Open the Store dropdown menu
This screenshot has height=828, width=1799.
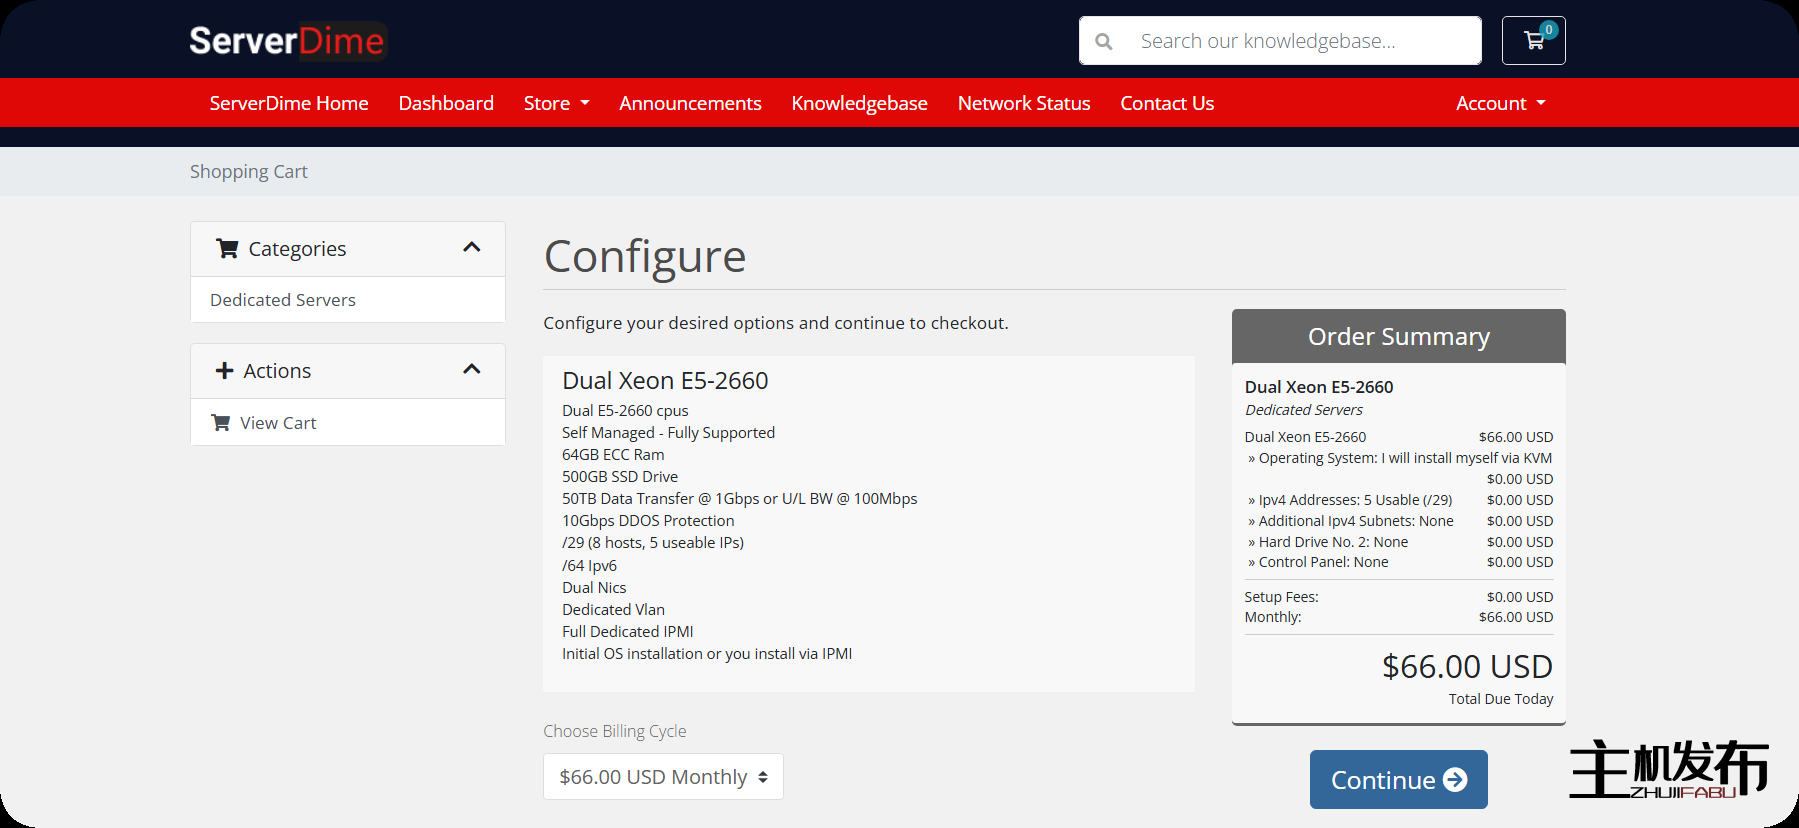556,103
